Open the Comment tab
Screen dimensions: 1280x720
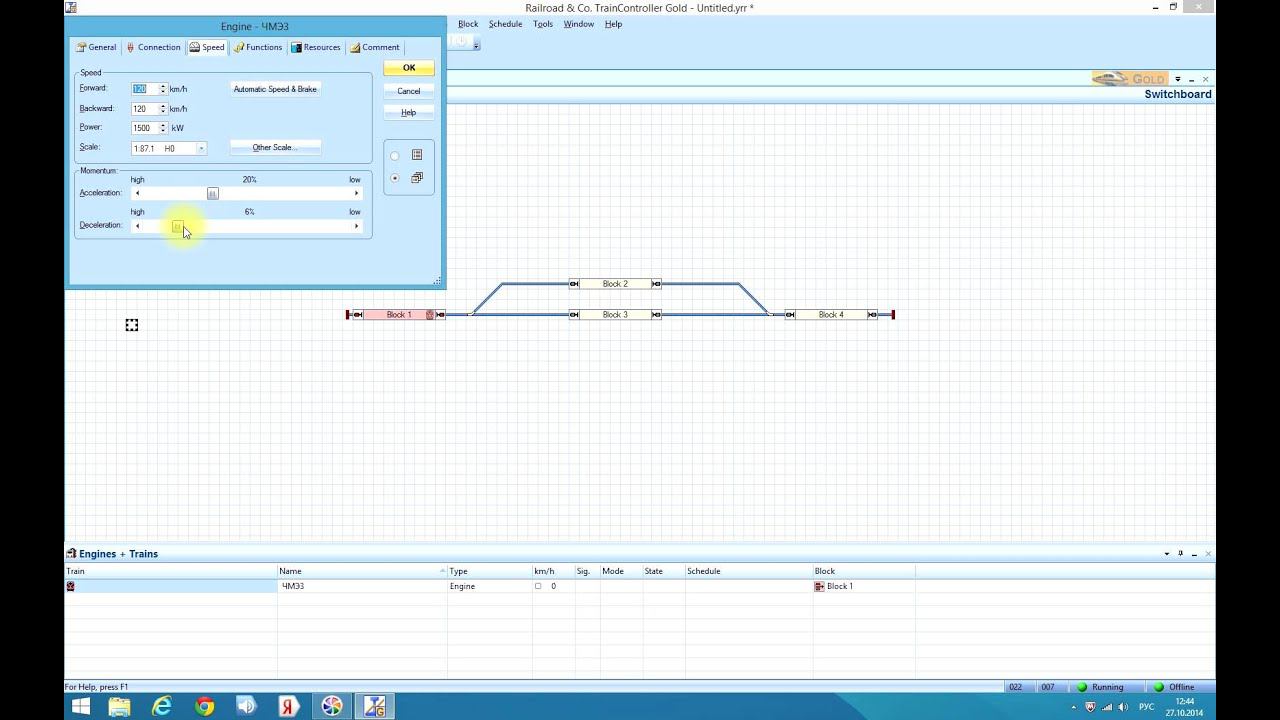[x=375, y=47]
